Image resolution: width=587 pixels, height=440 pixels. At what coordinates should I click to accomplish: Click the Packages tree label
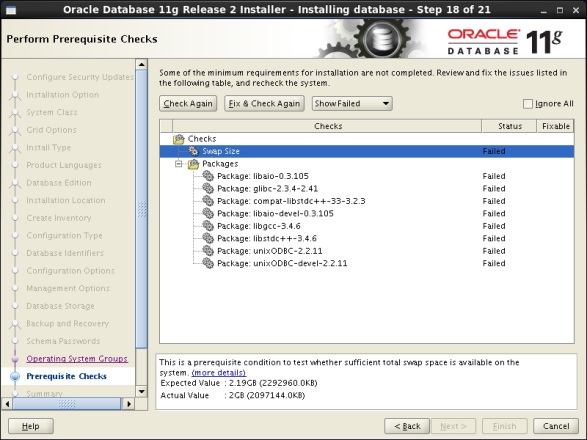[x=220, y=164]
